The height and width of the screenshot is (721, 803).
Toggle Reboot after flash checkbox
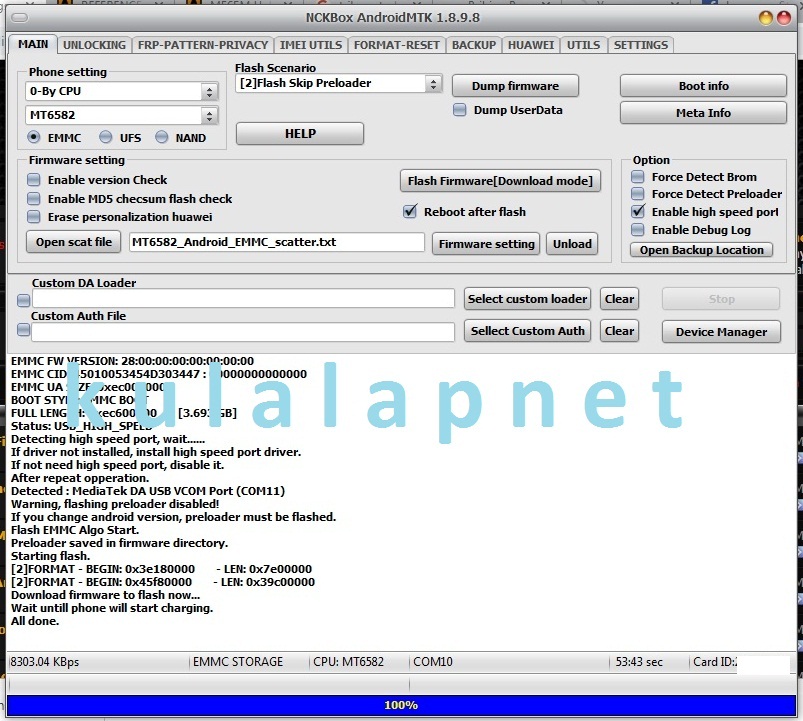410,211
